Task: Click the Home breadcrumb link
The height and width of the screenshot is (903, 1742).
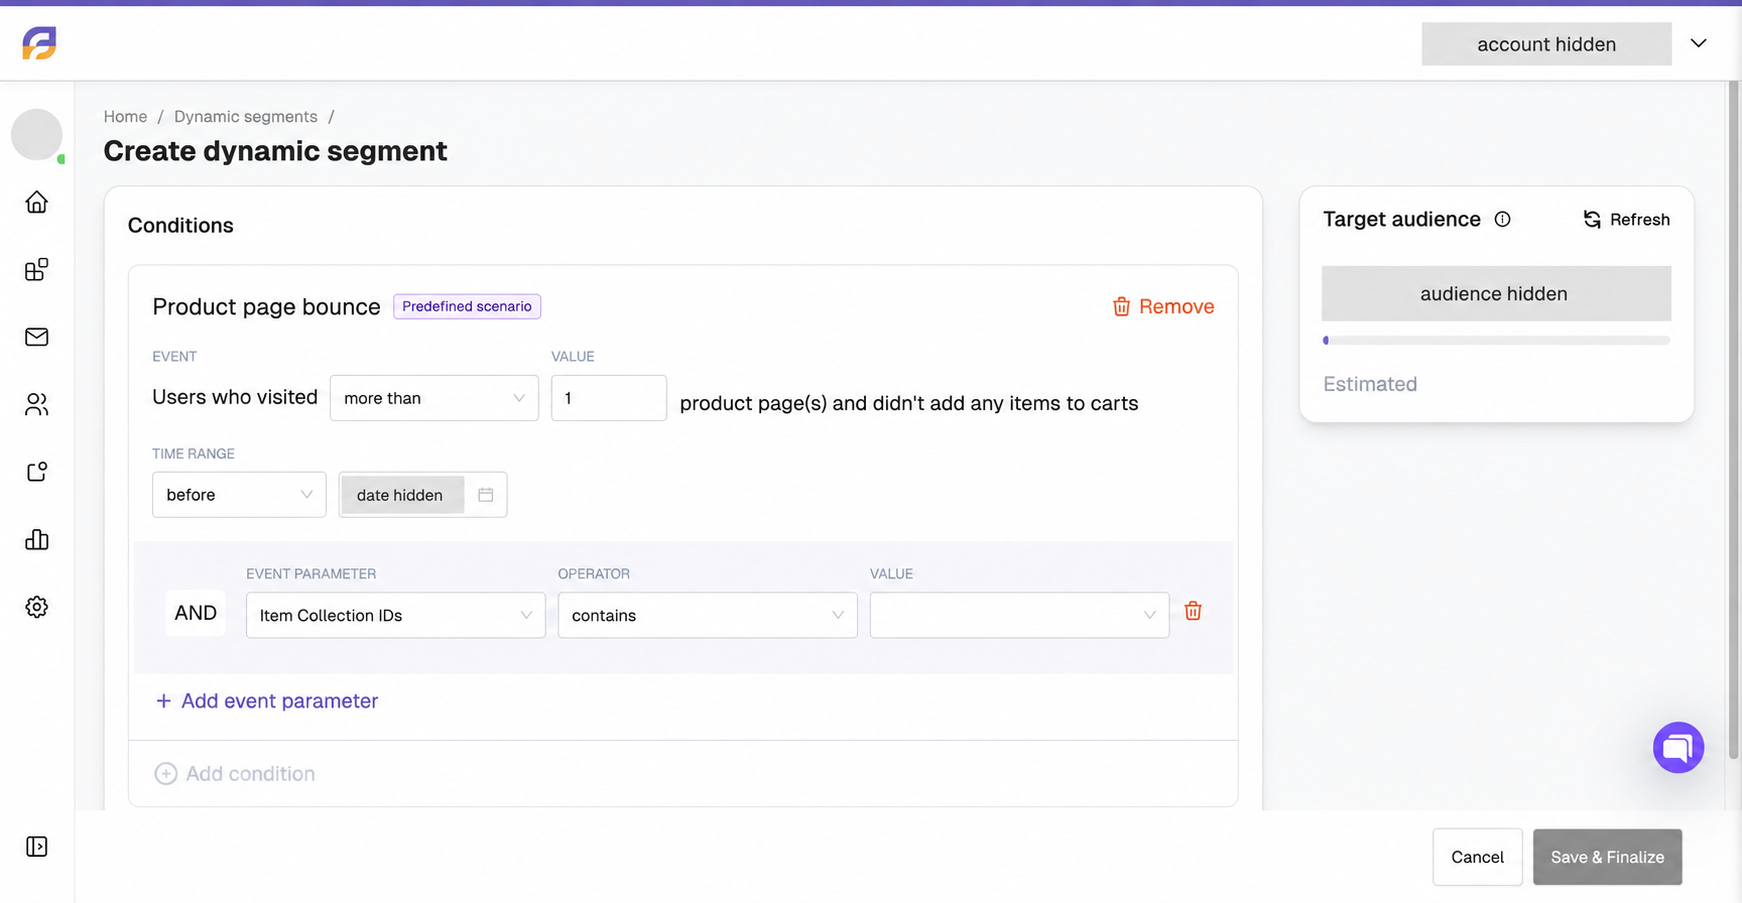Action: tap(125, 116)
